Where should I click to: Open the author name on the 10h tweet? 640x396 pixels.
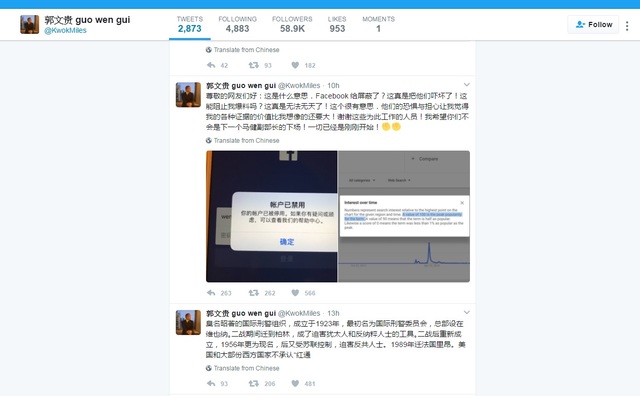[241, 86]
